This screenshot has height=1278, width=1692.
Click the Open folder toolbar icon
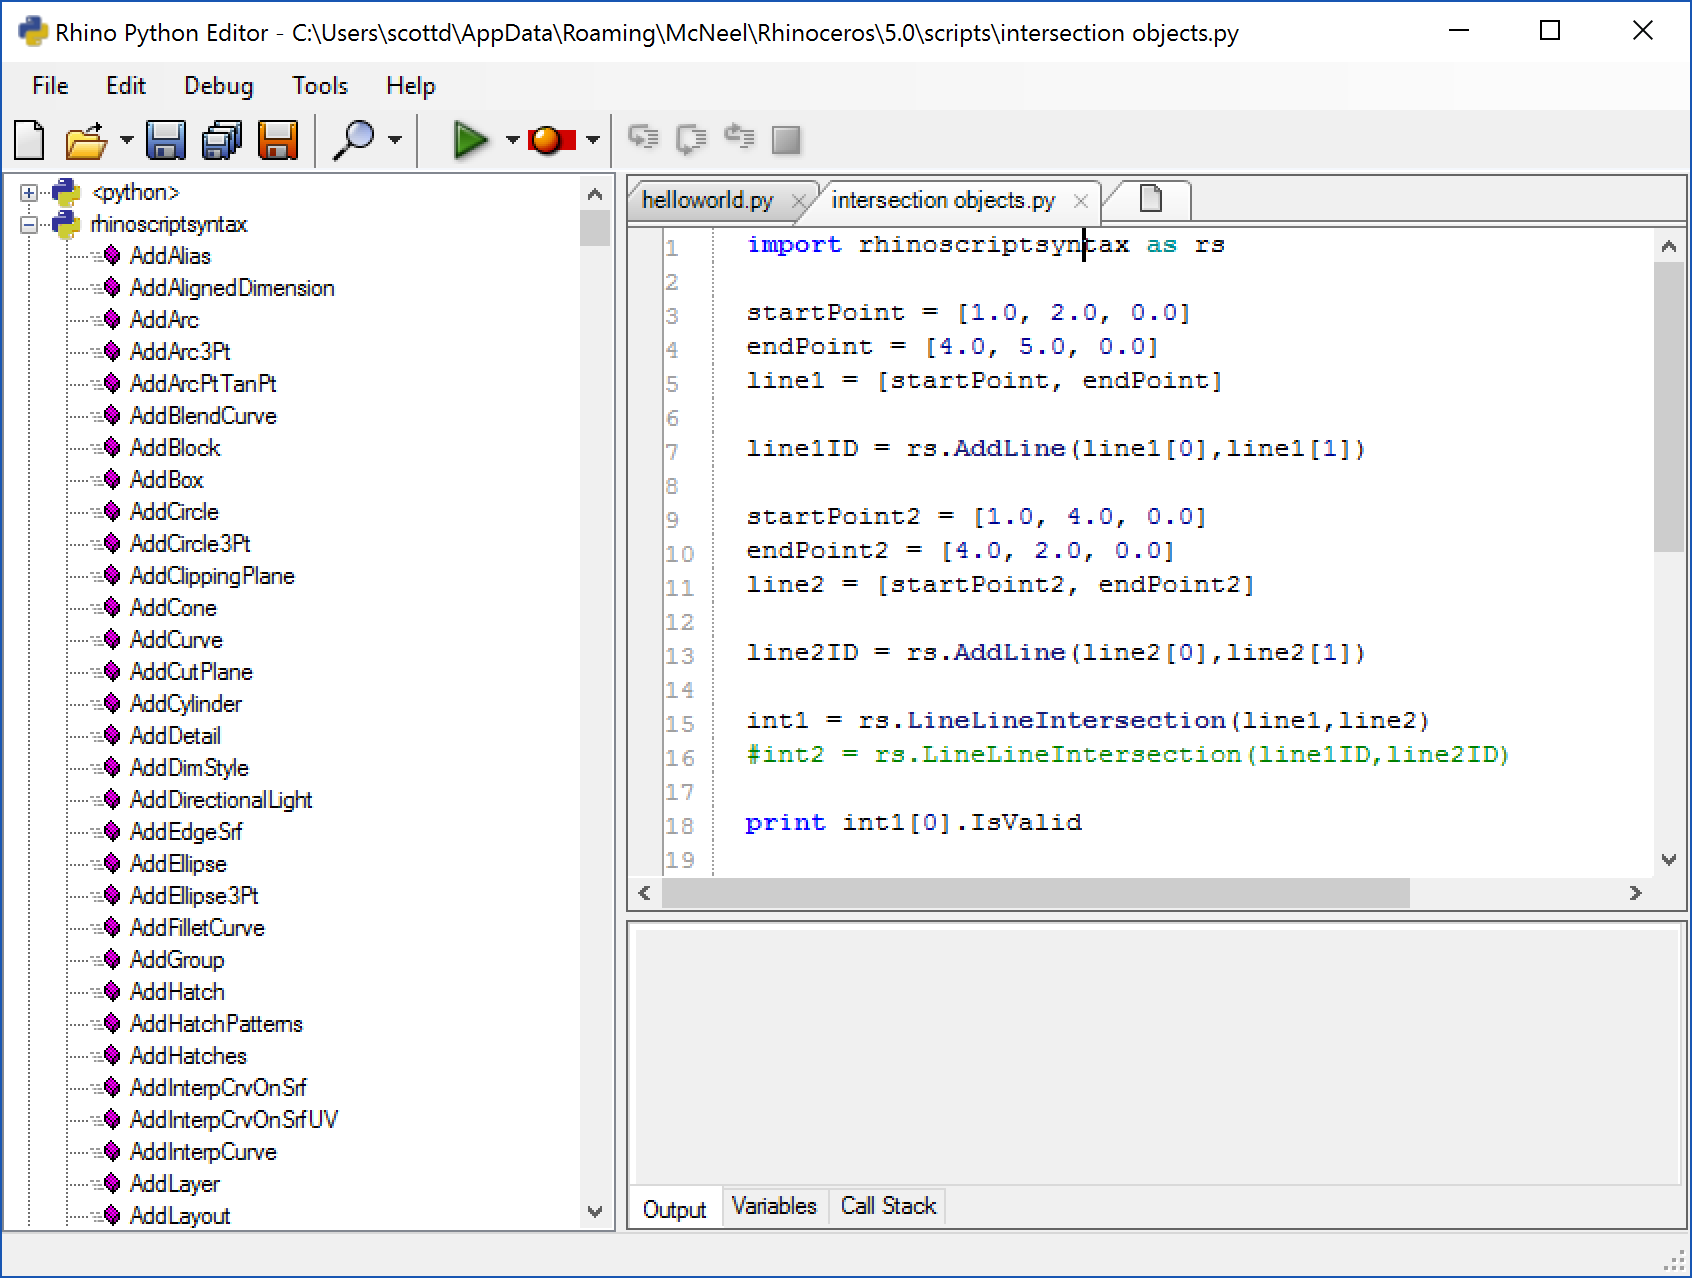pyautogui.click(x=86, y=140)
